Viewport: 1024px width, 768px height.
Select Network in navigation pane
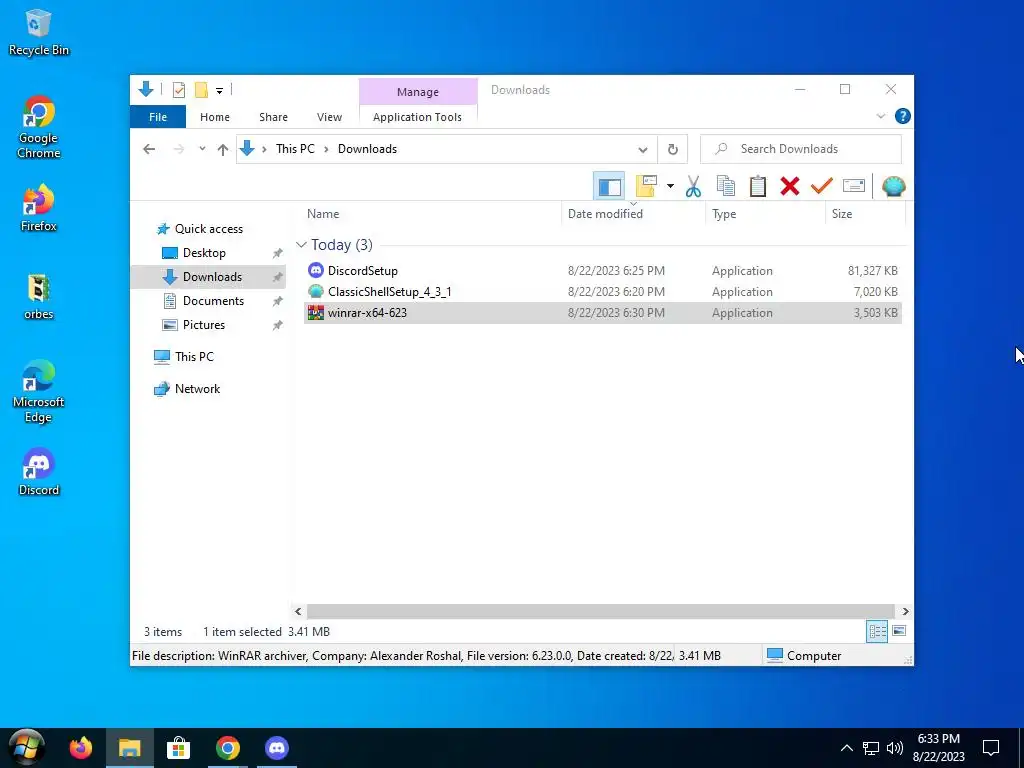coord(197,389)
